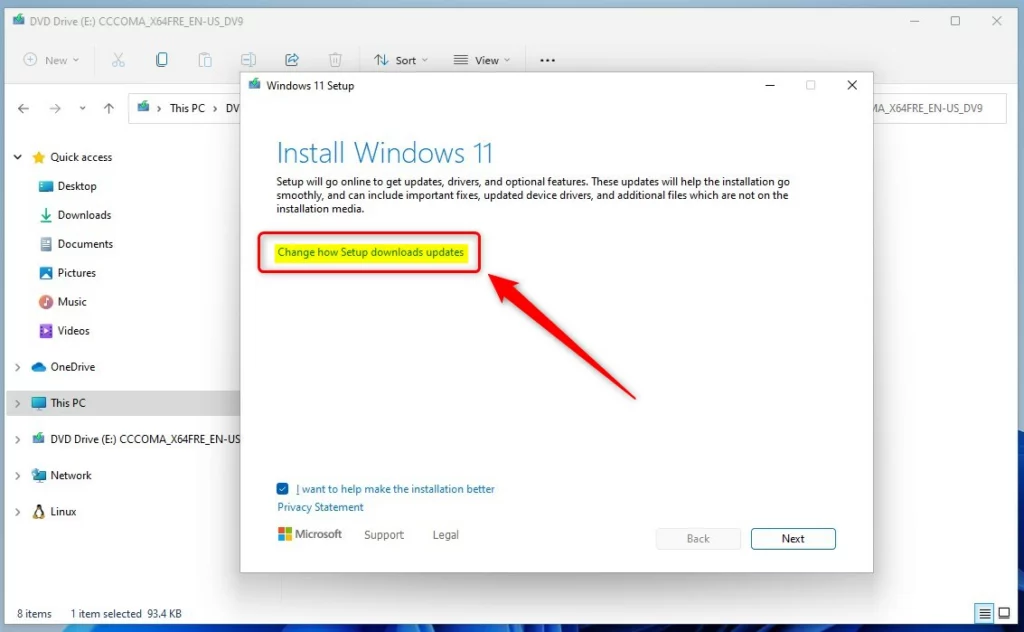This screenshot has width=1024, height=632.
Task: Click '1 item selected 93.4 KB' status text
Action: point(126,614)
